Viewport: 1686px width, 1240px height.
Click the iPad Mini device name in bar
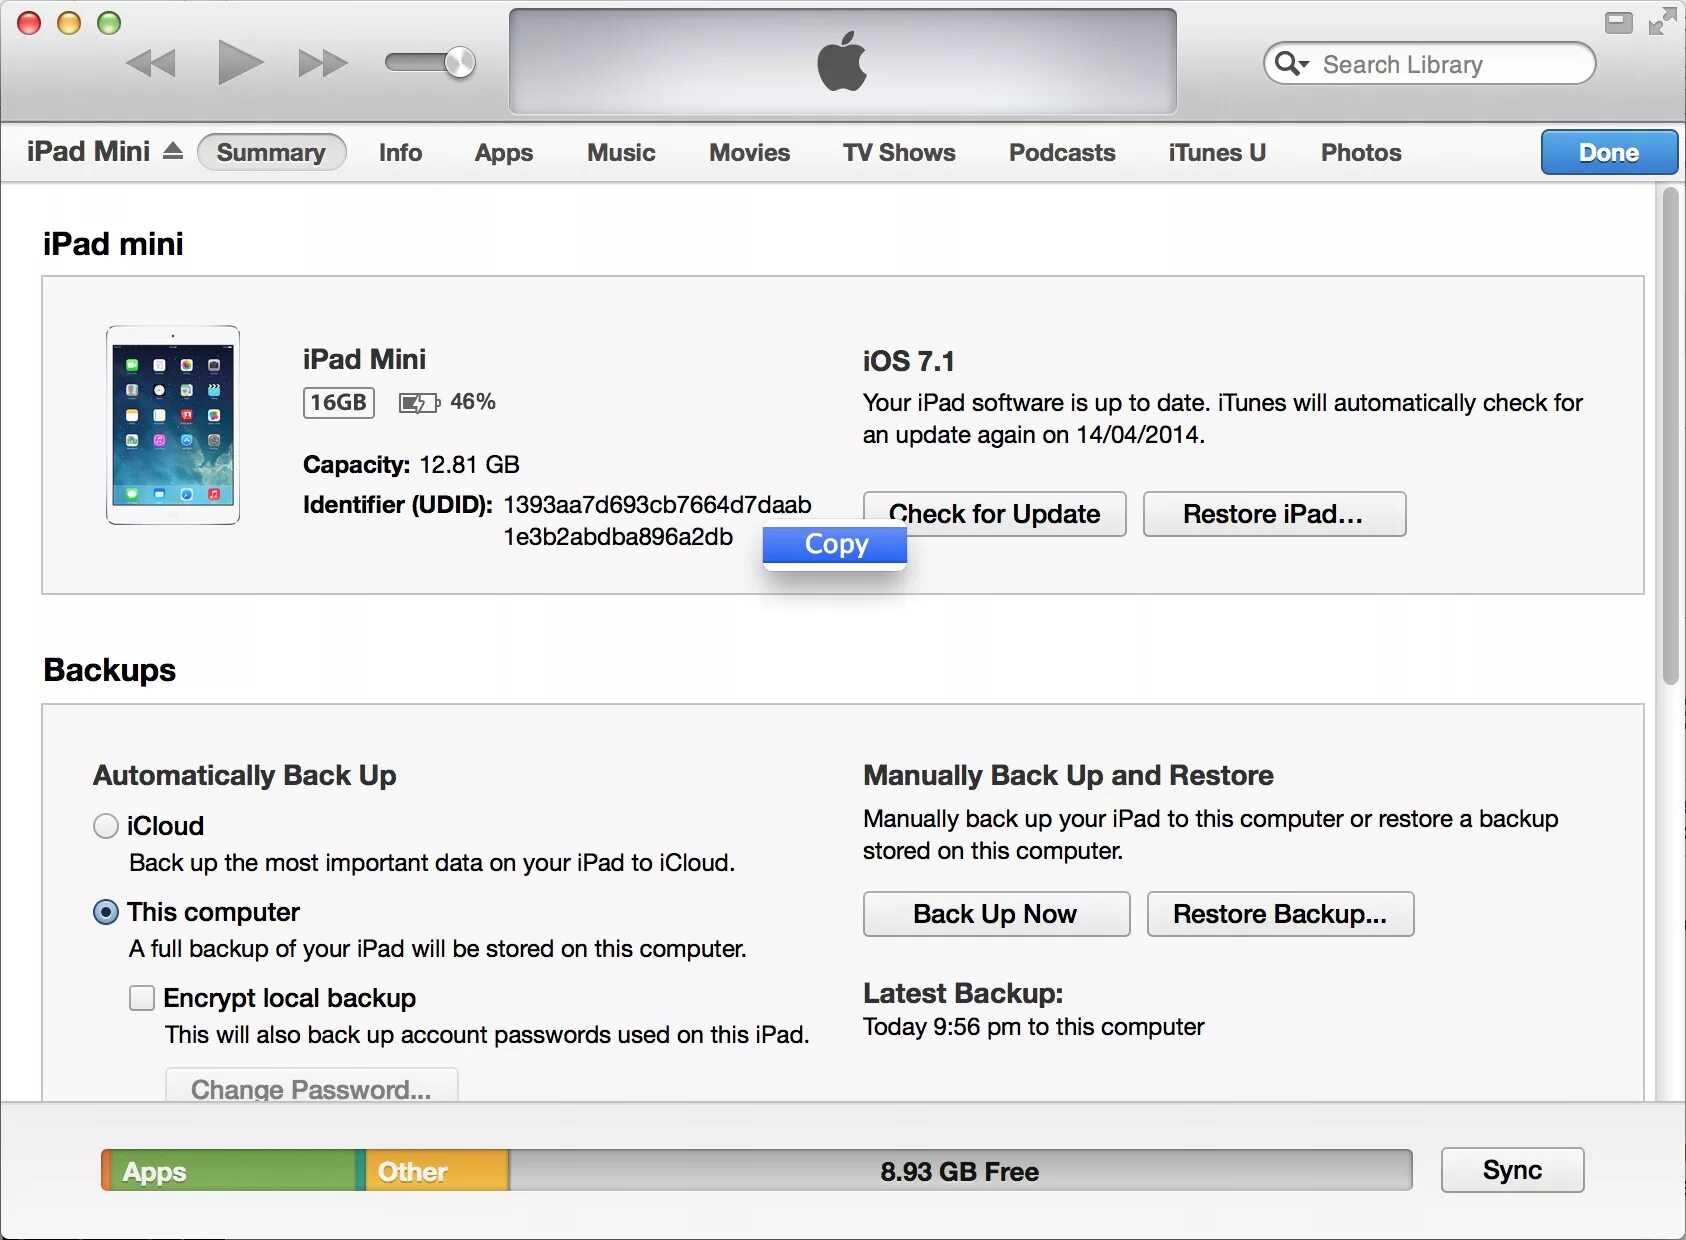coord(88,151)
